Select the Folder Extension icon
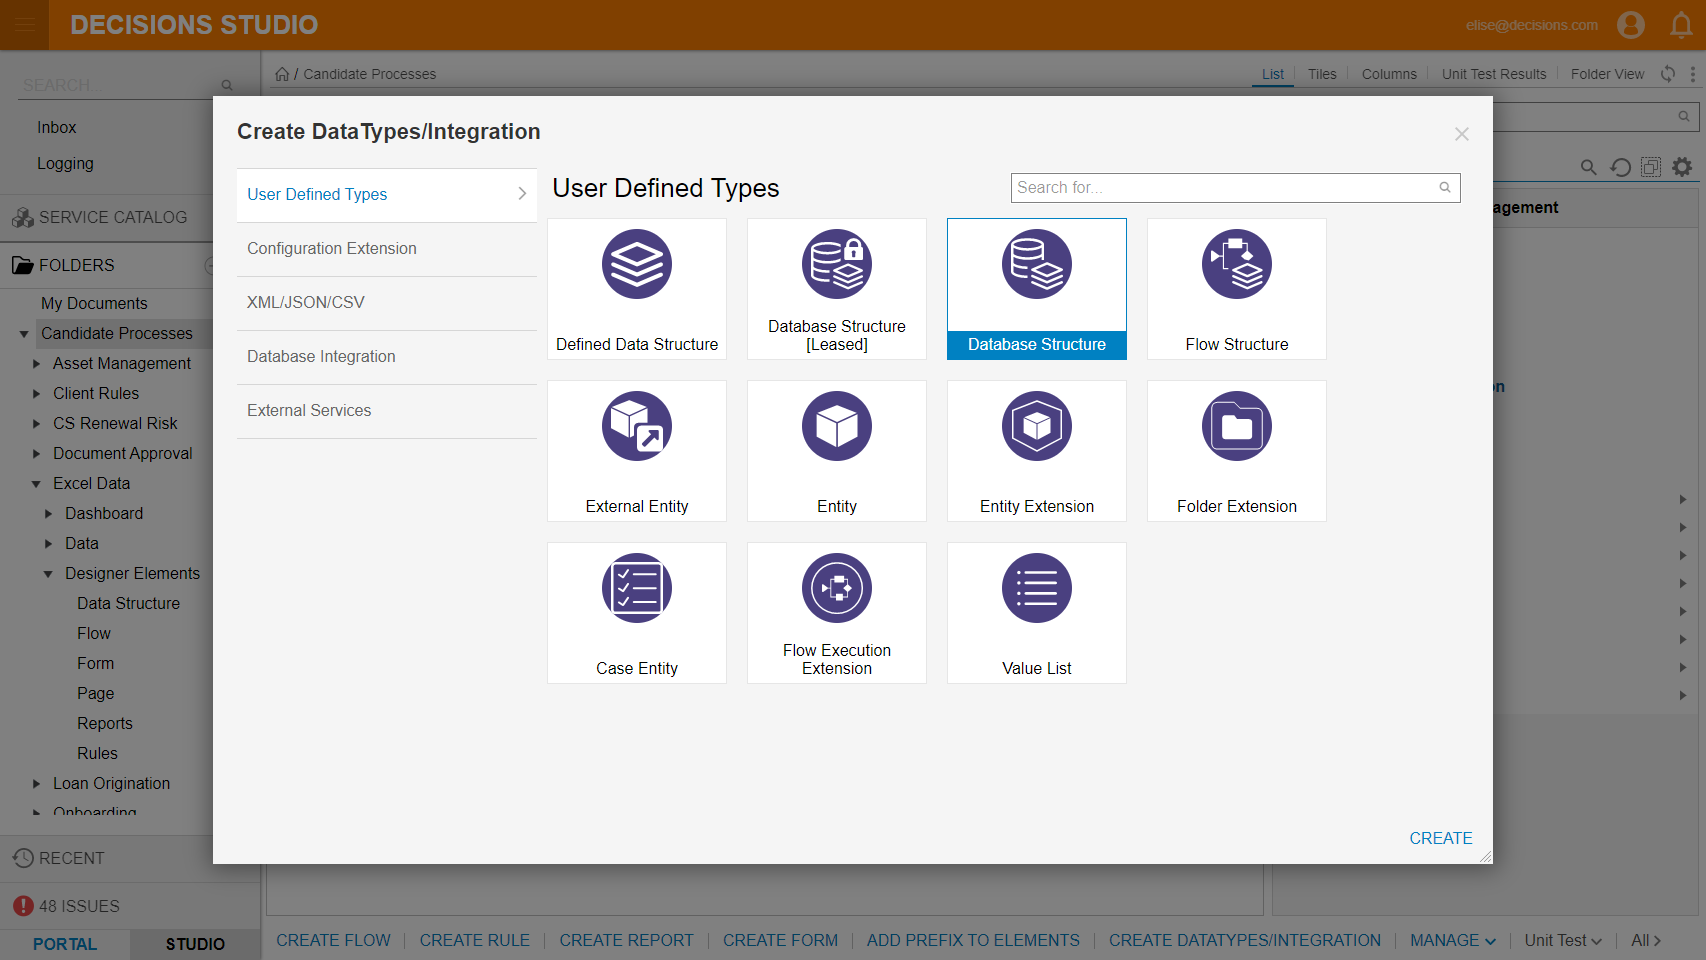The width and height of the screenshot is (1706, 960). (1237, 426)
